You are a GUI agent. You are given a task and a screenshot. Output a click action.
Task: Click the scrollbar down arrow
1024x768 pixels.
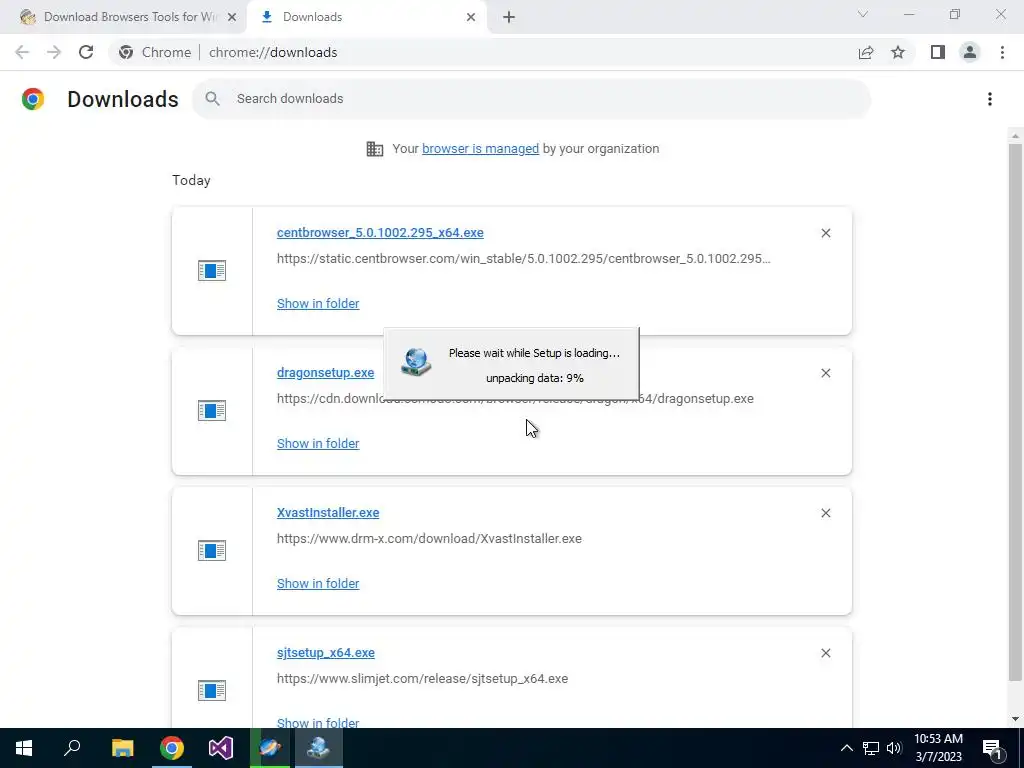pyautogui.click(x=1015, y=719)
